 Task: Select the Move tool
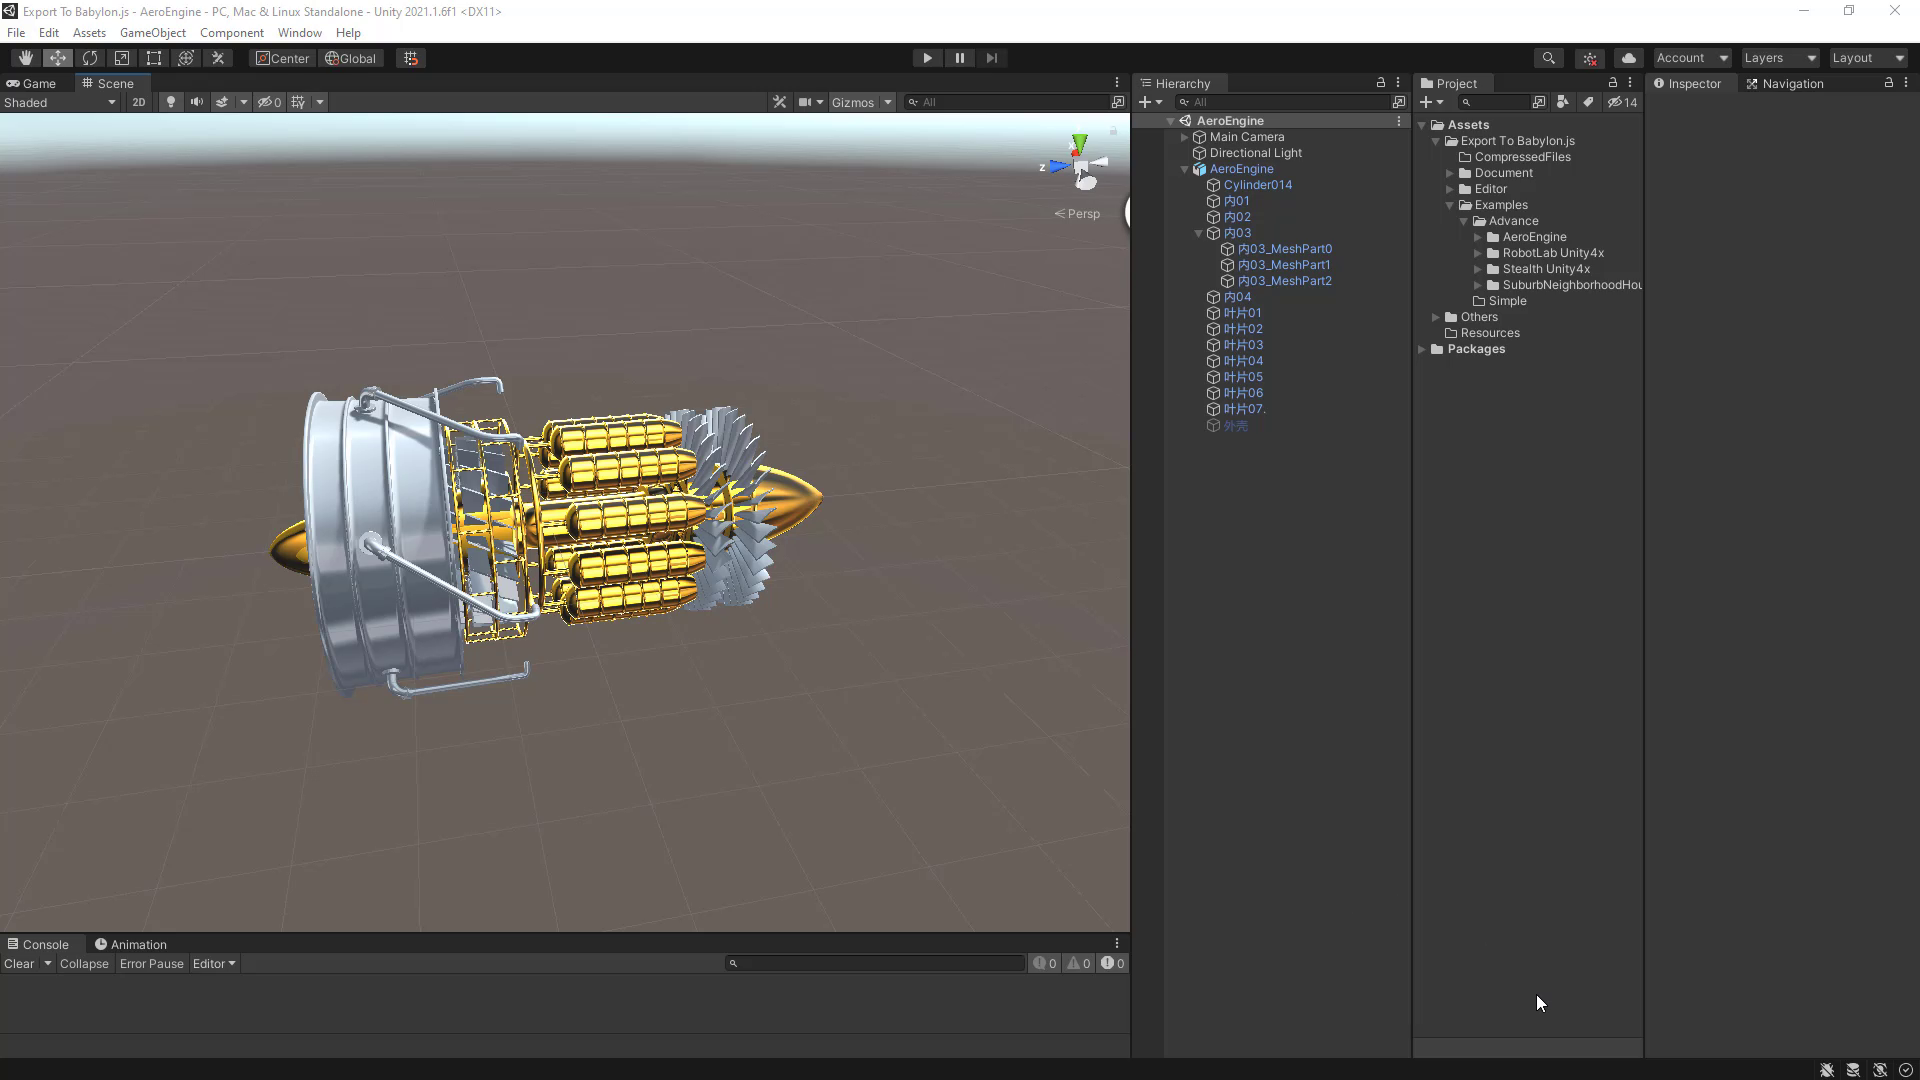tap(57, 58)
